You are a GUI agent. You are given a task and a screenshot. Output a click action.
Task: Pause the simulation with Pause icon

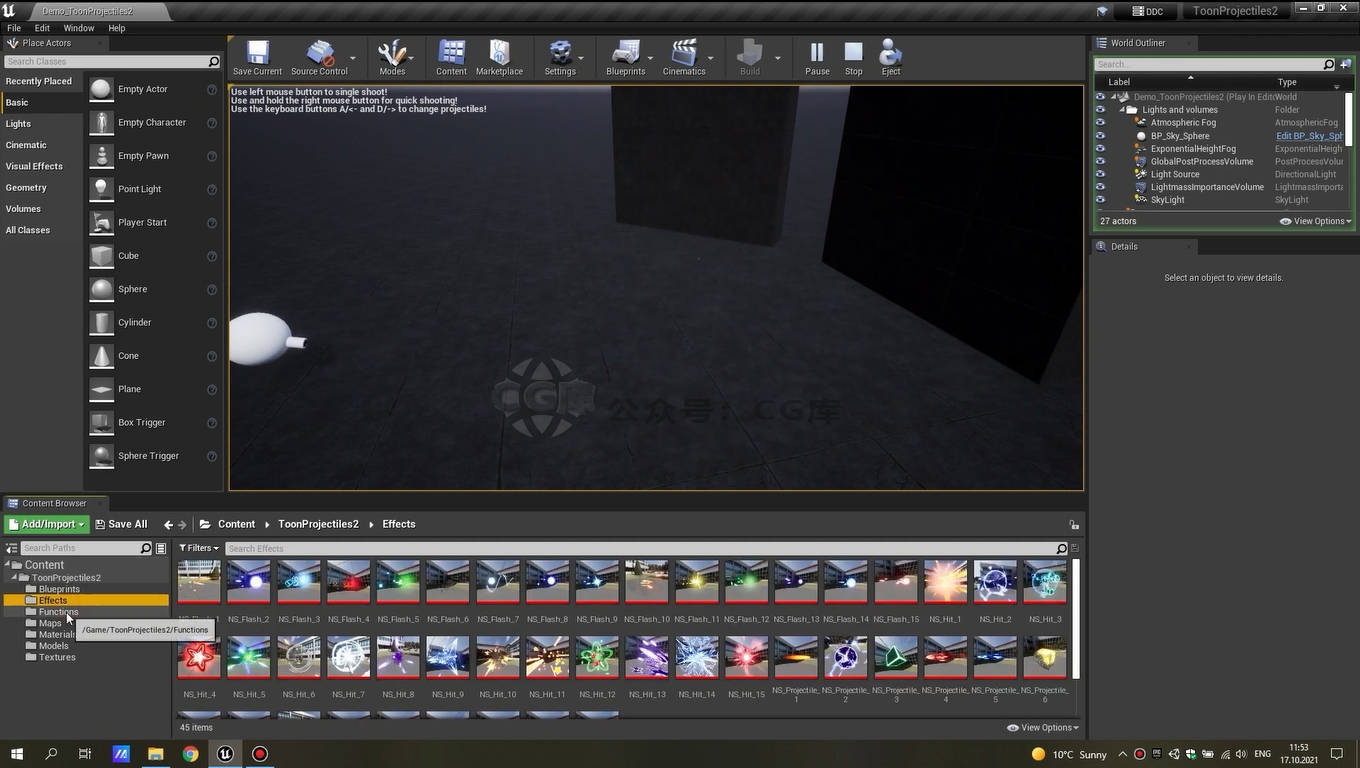817,56
